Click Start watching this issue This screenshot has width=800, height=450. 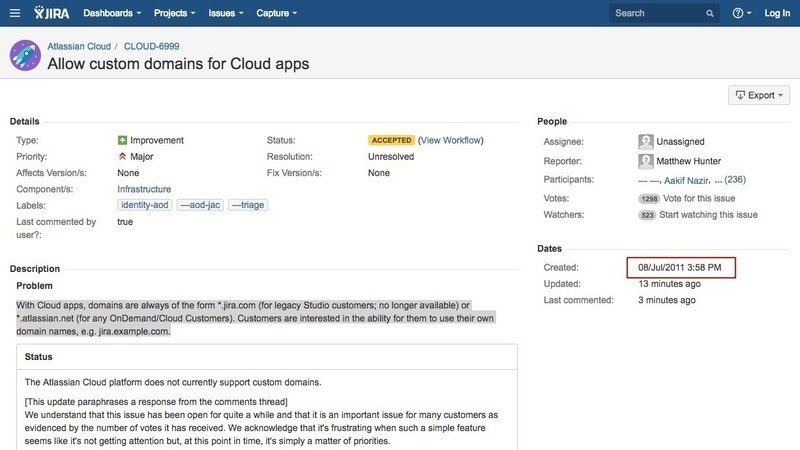pyautogui.click(x=708, y=215)
